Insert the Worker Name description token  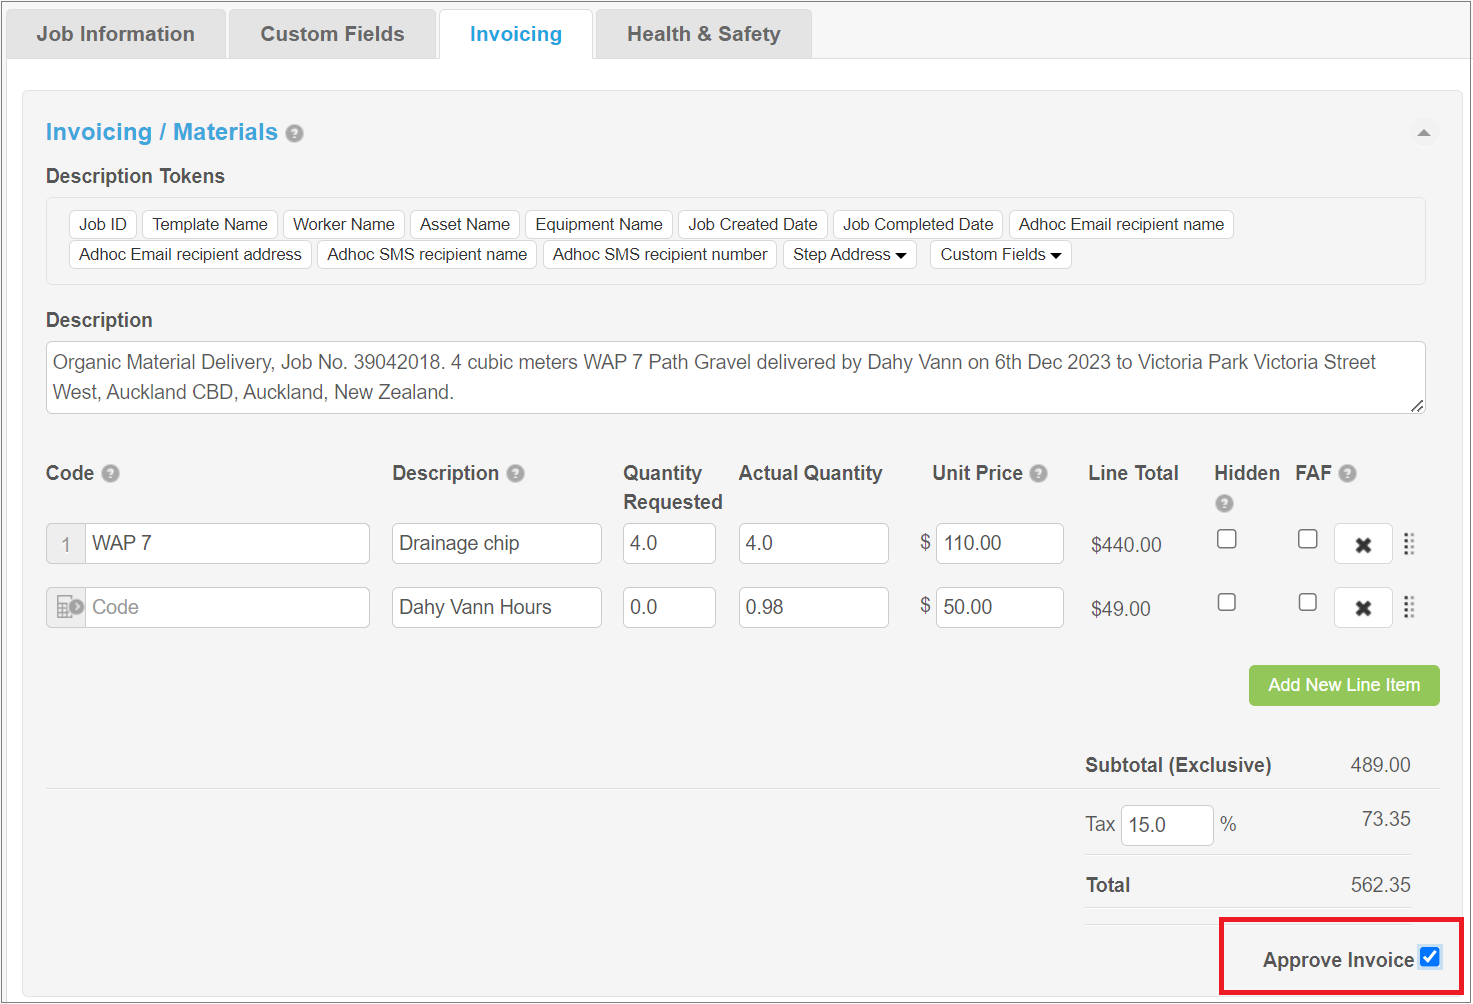pos(343,224)
